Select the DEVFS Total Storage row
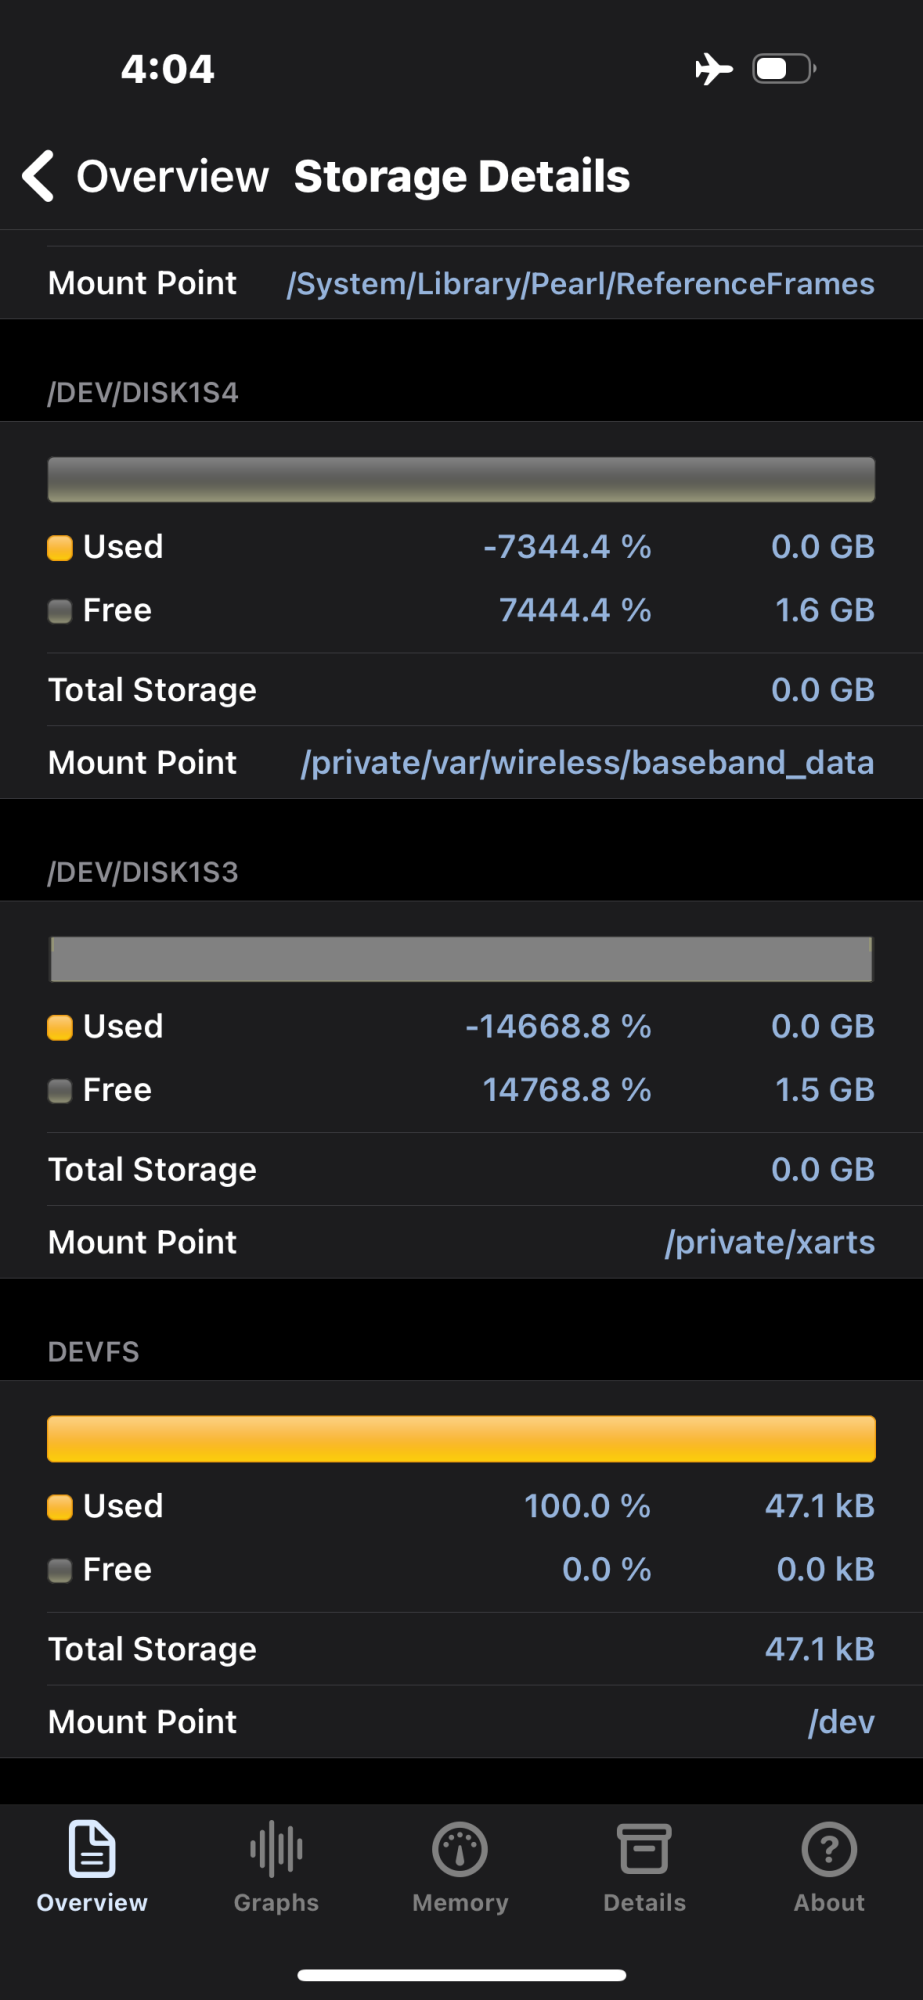 point(461,1649)
